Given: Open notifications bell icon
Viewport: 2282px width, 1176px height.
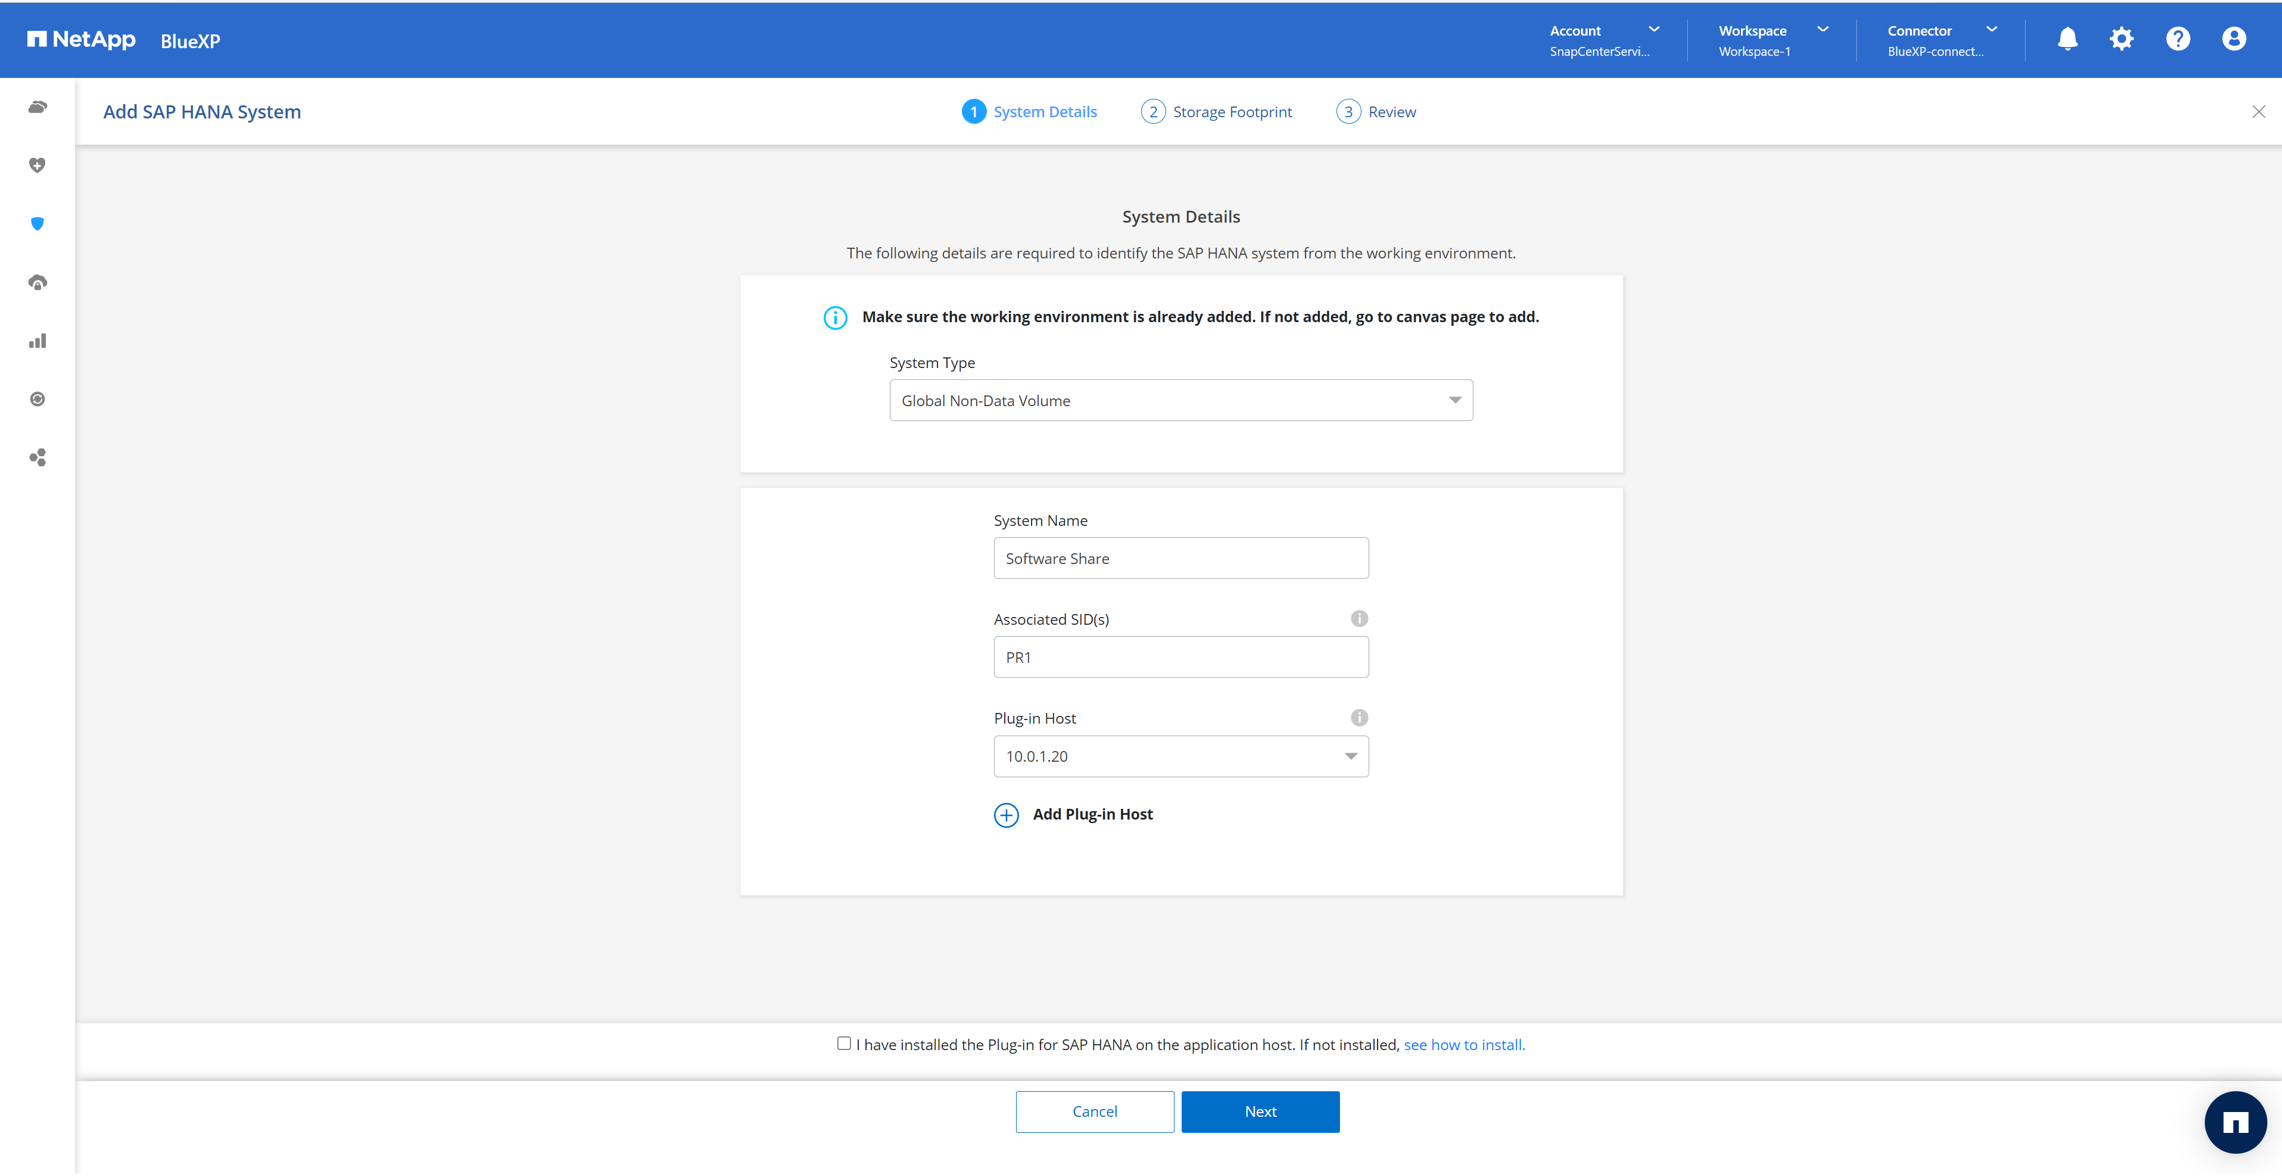Looking at the screenshot, I should (2067, 39).
